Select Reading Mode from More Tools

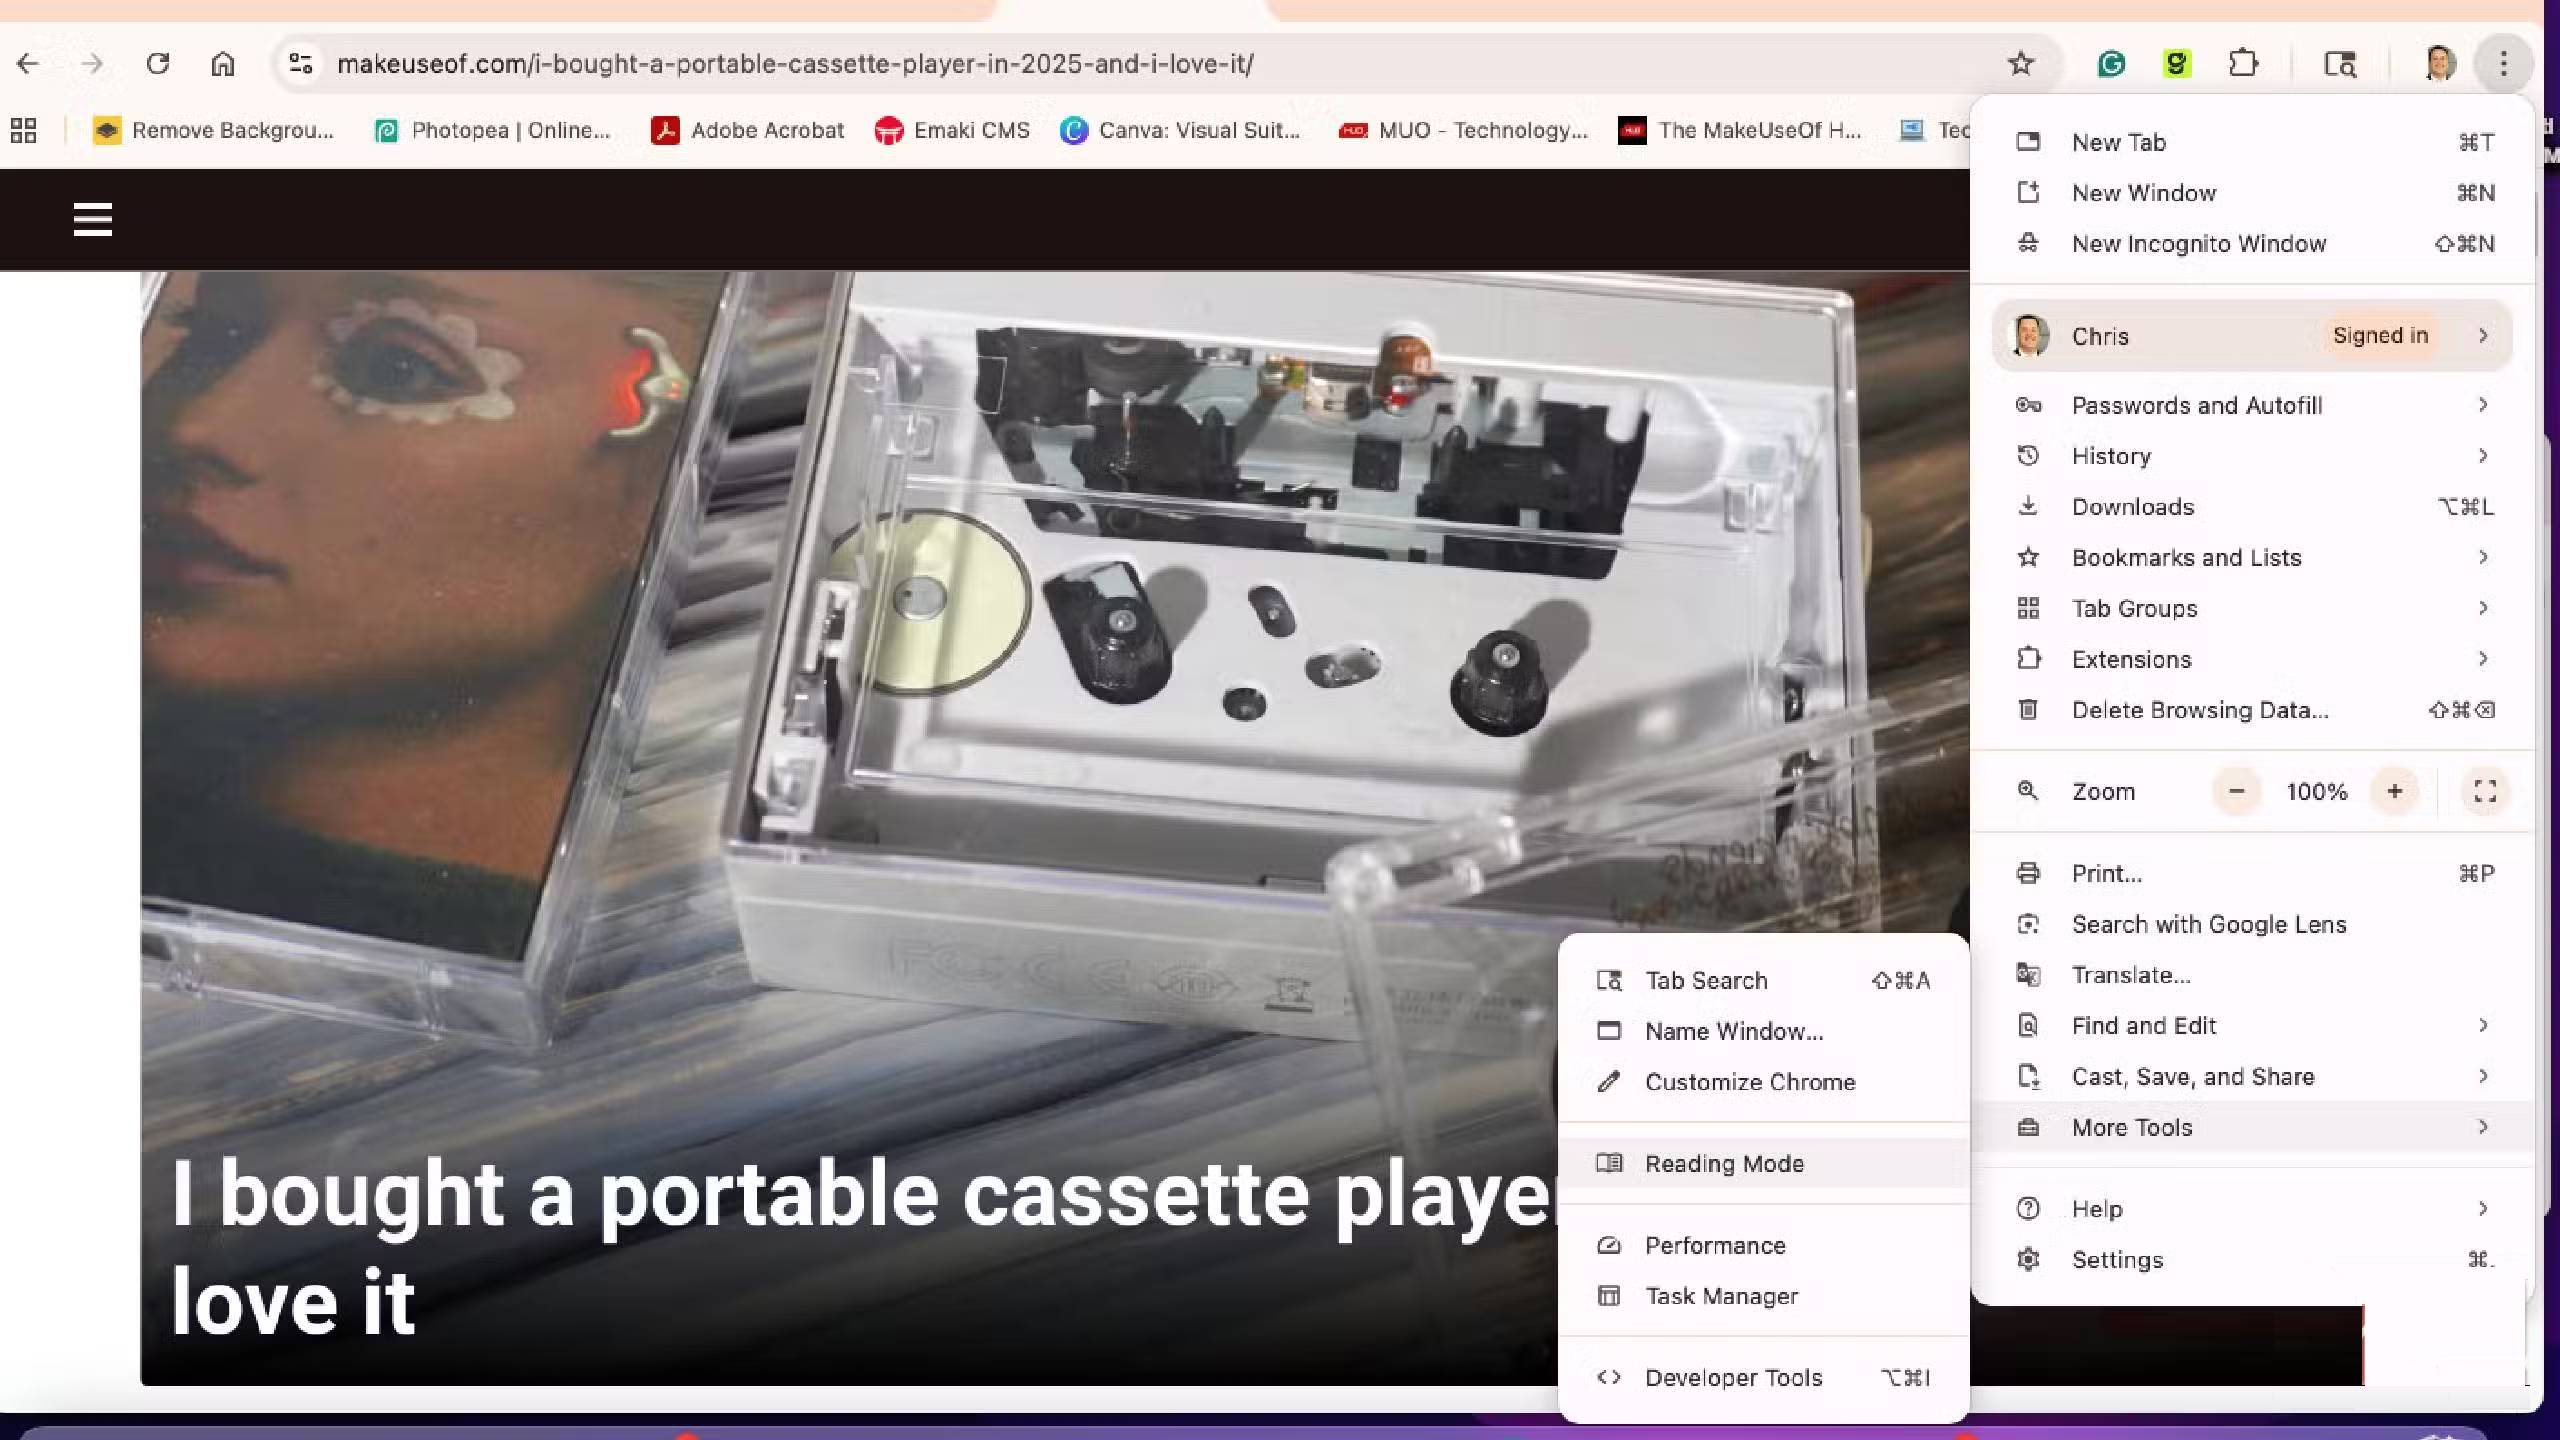click(1724, 1163)
